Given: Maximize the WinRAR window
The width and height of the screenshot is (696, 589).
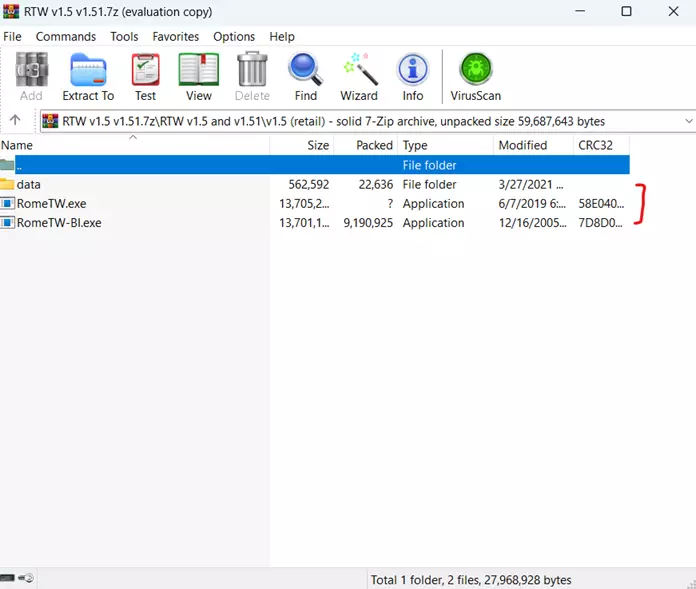Looking at the screenshot, I should (x=626, y=11).
